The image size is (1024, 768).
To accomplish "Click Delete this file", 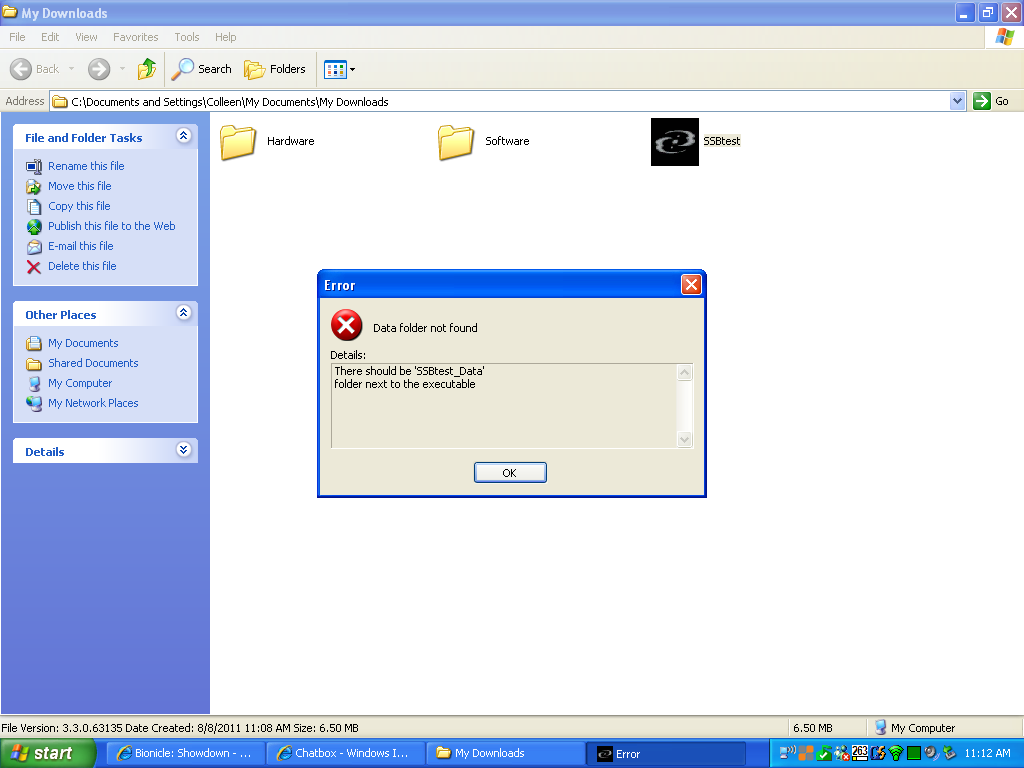I will click(x=82, y=266).
